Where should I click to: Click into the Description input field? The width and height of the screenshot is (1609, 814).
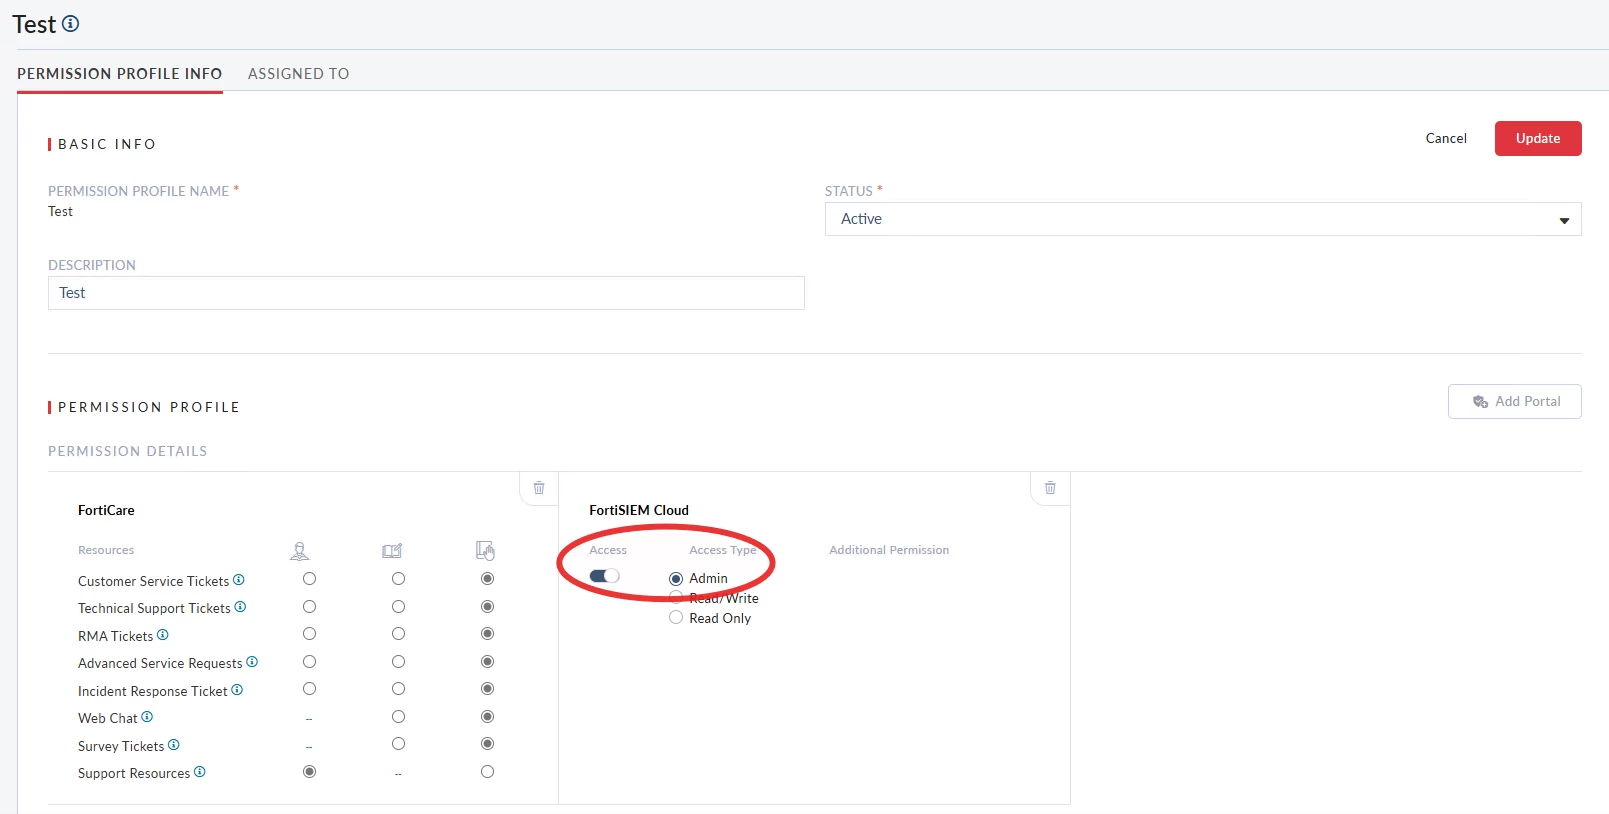click(426, 293)
